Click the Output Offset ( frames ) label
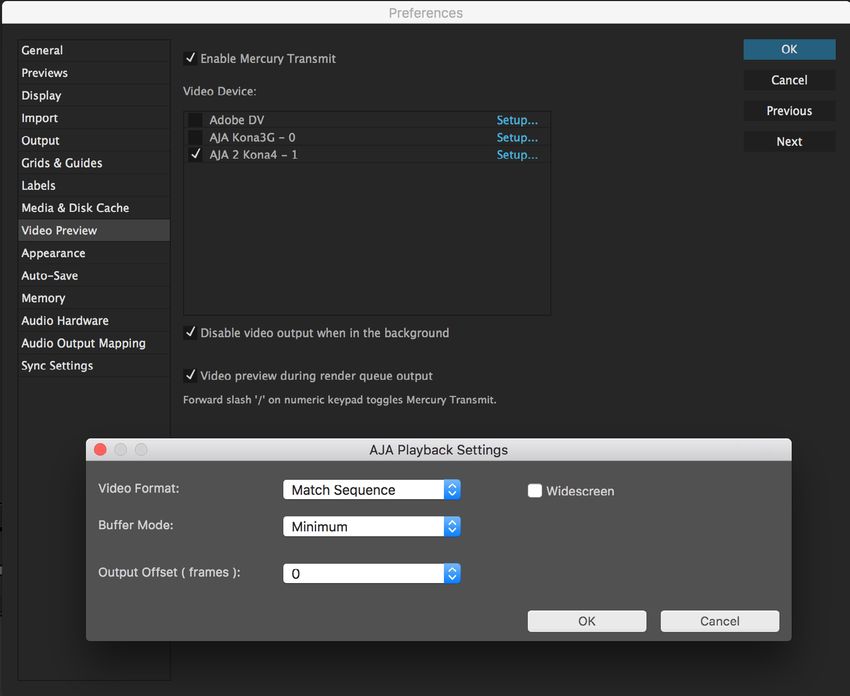 [x=169, y=572]
